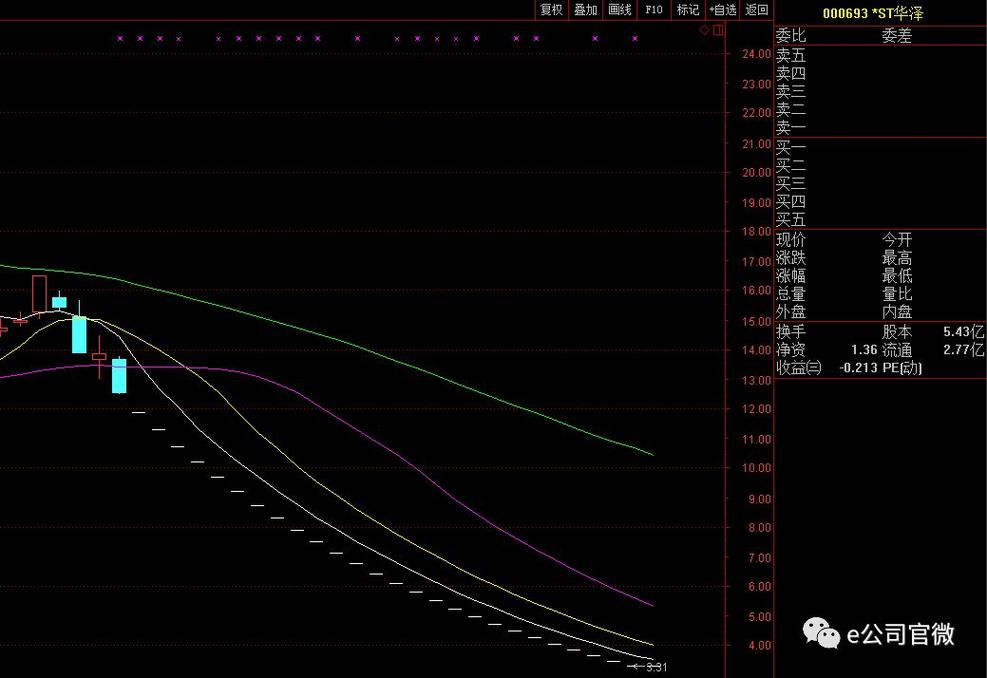Image resolution: width=987 pixels, height=678 pixels.
Task: Click the 000693 *ST华泽 stock title
Action: (x=873, y=13)
